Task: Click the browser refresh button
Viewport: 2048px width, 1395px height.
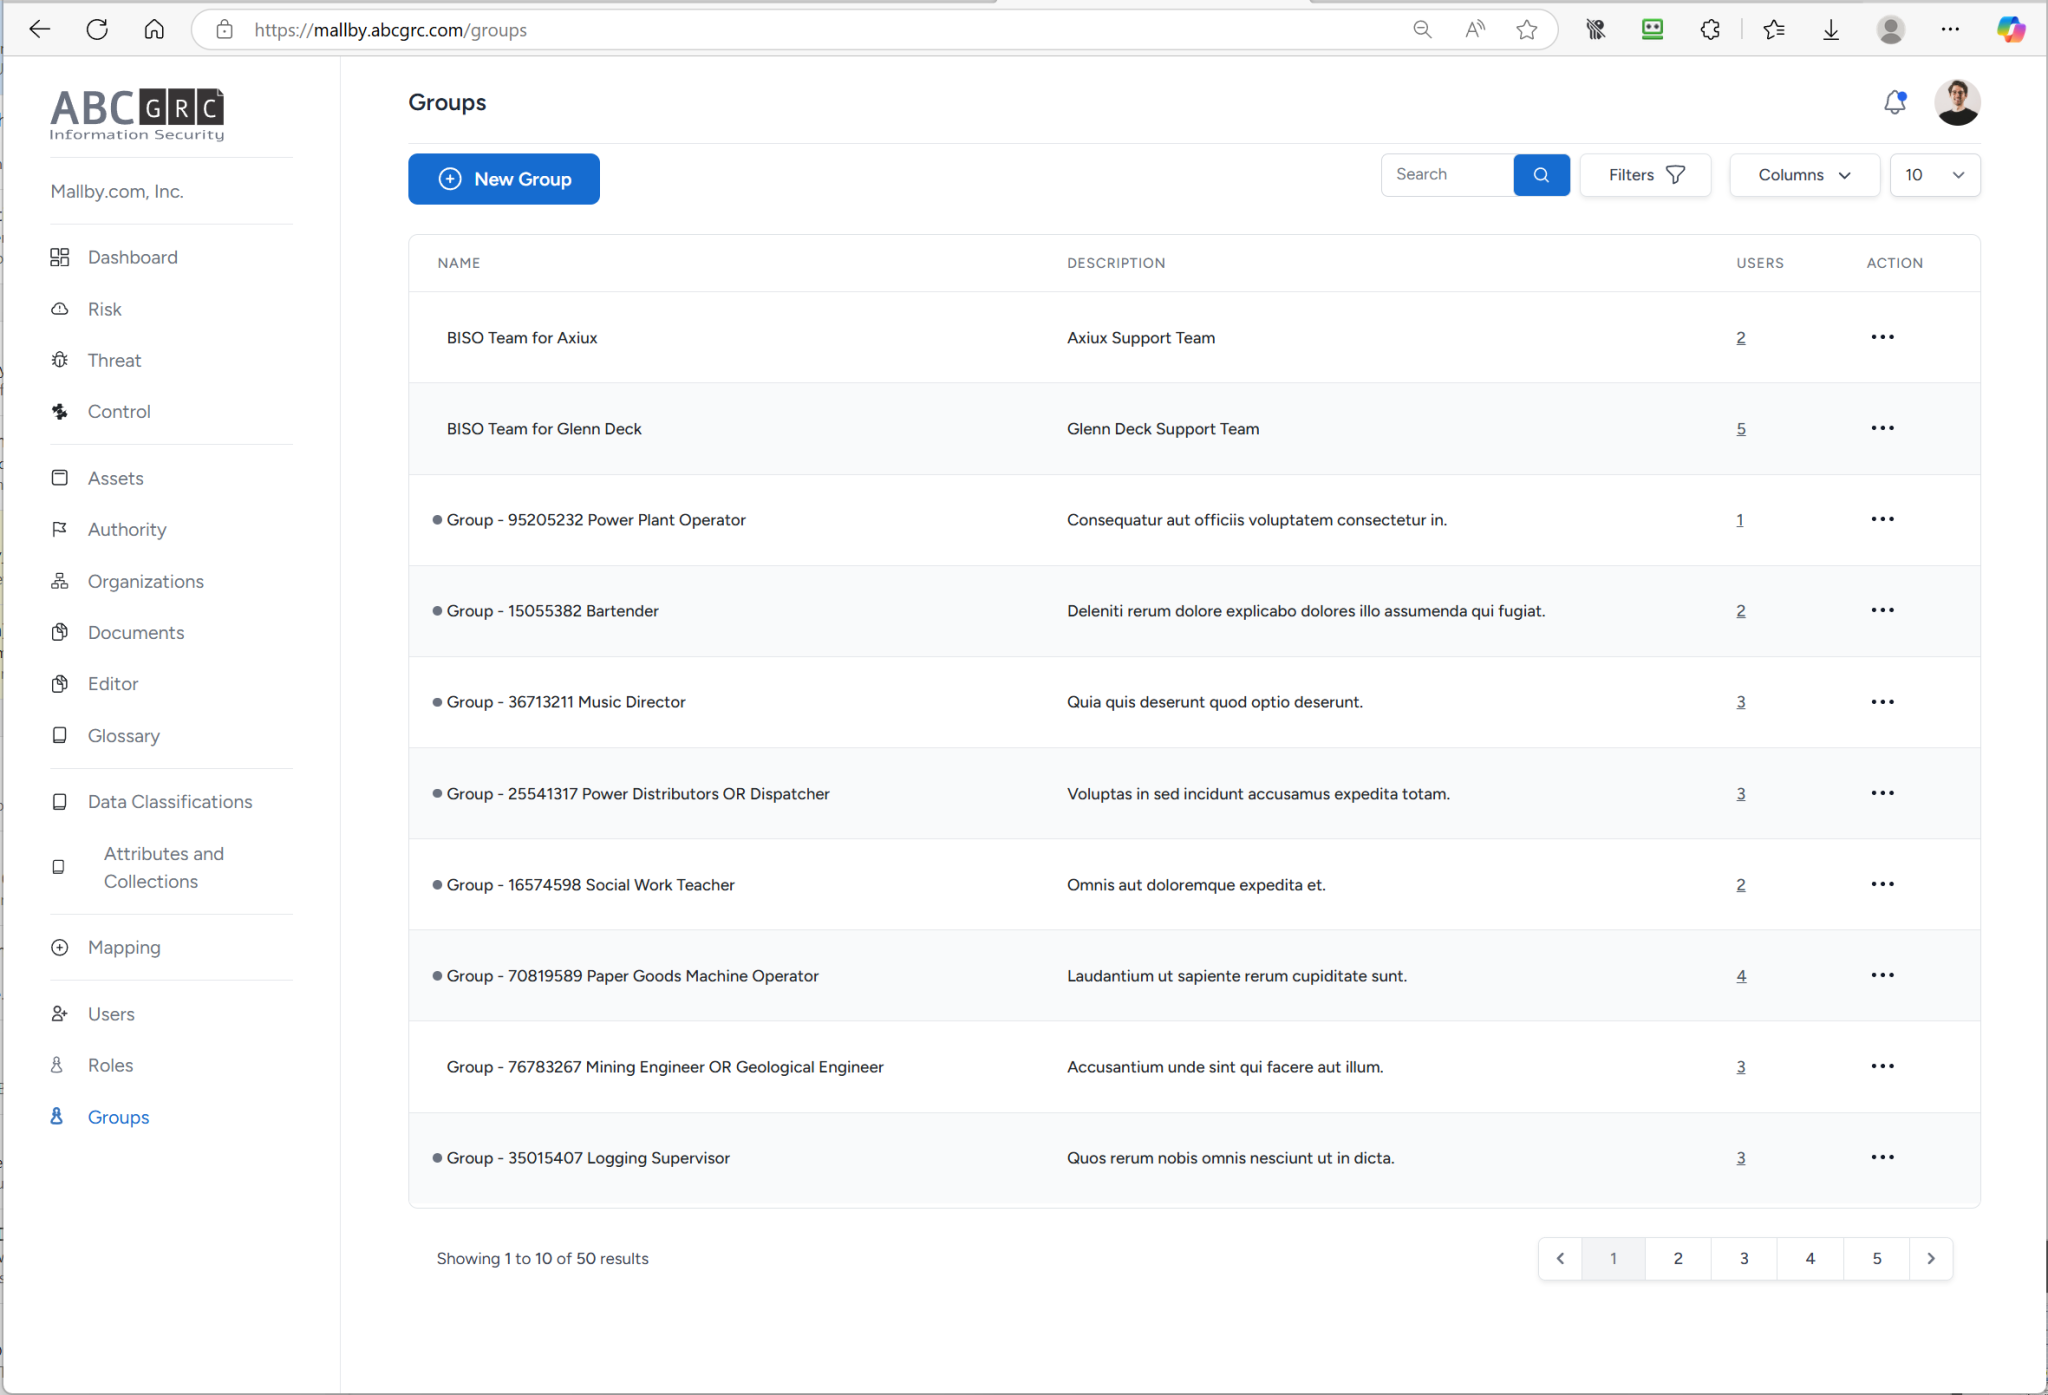Action: click(x=97, y=30)
